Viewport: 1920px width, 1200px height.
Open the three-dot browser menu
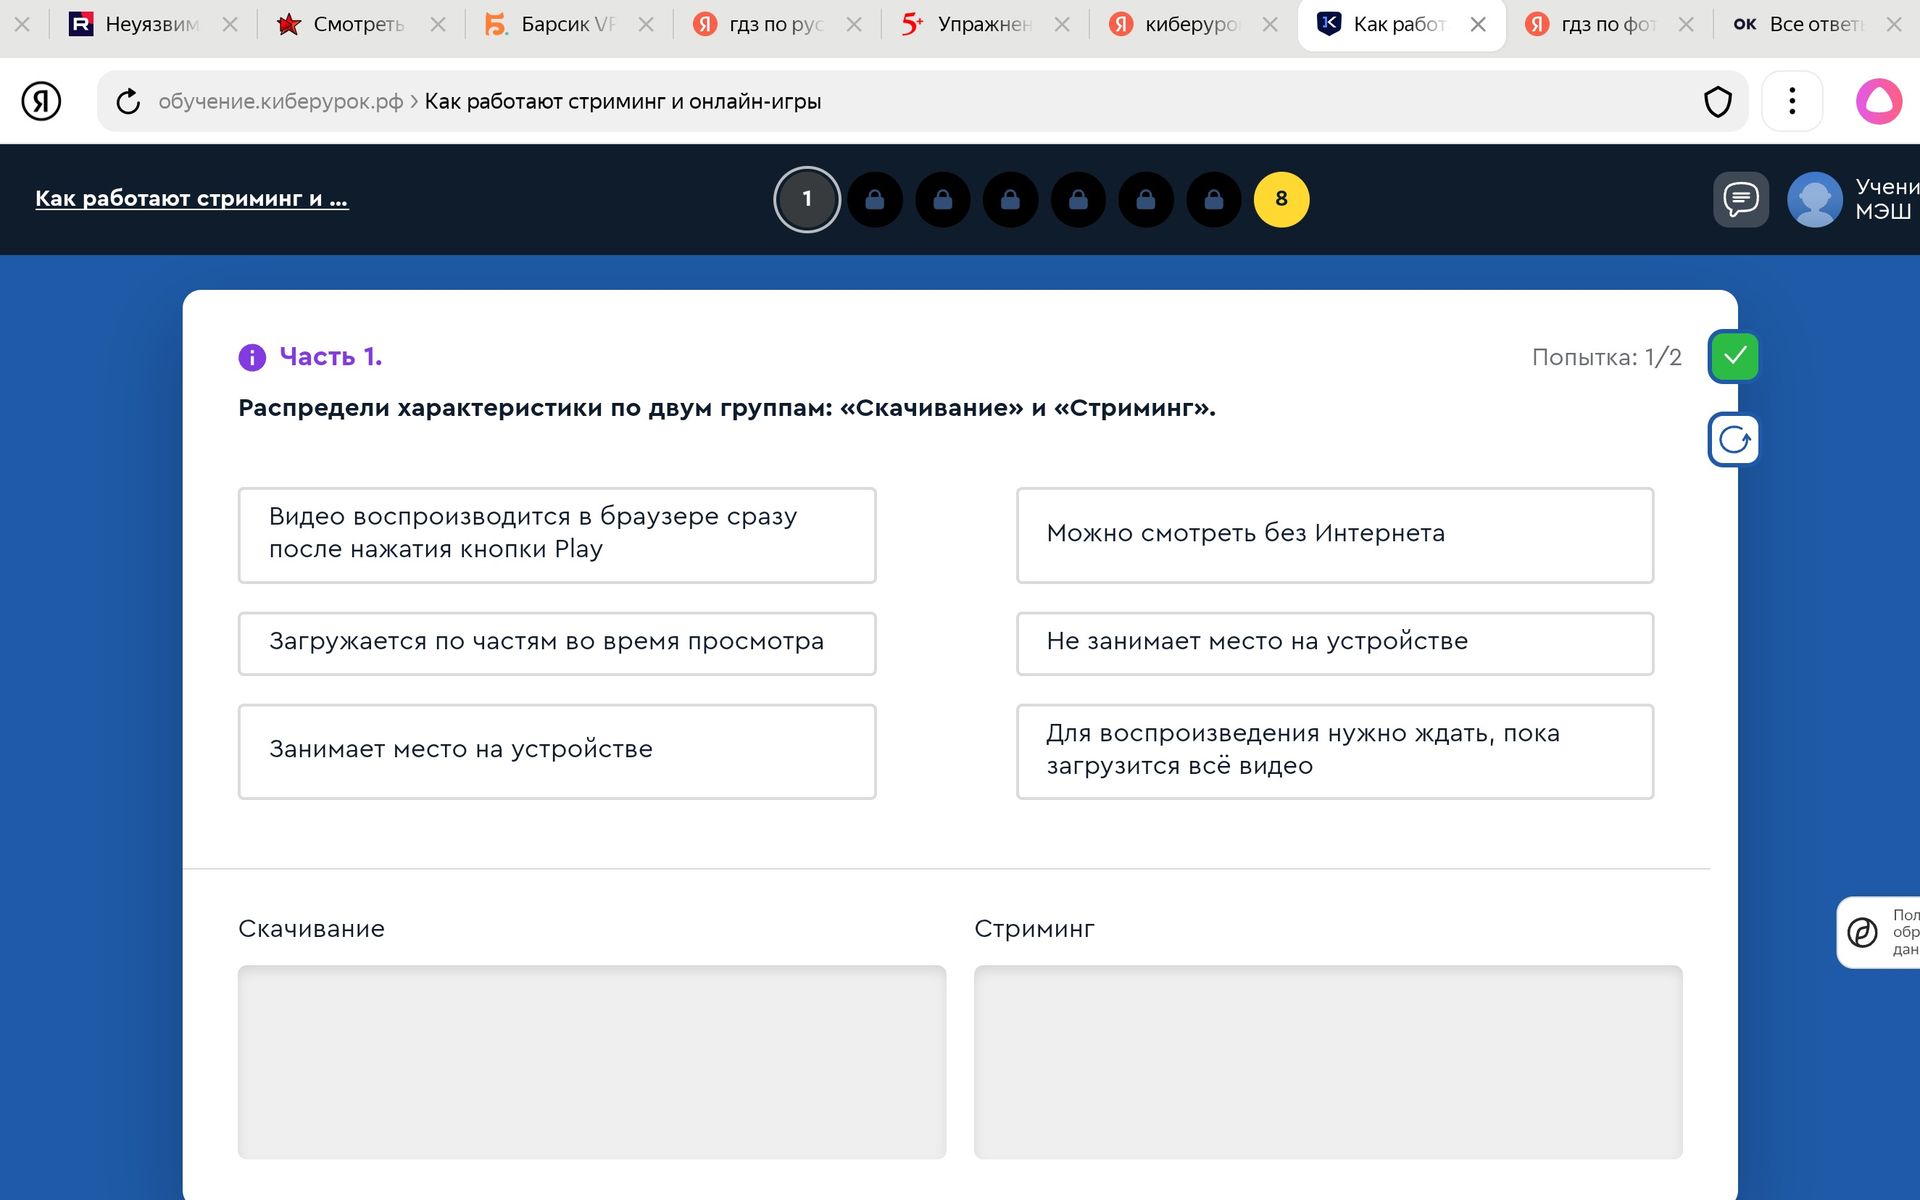click(1792, 101)
